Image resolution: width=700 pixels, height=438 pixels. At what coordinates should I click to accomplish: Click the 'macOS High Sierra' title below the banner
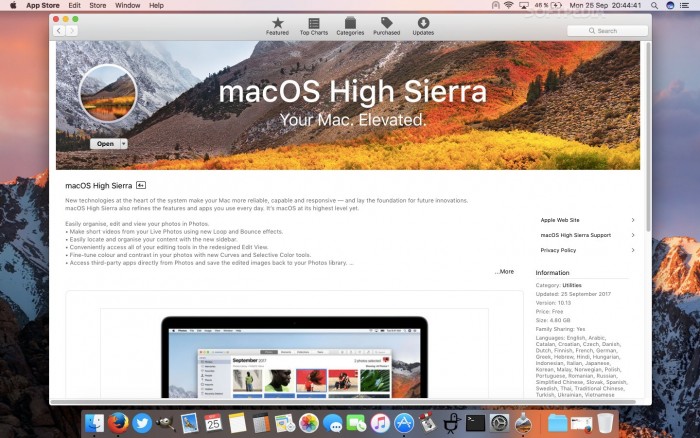[99, 185]
